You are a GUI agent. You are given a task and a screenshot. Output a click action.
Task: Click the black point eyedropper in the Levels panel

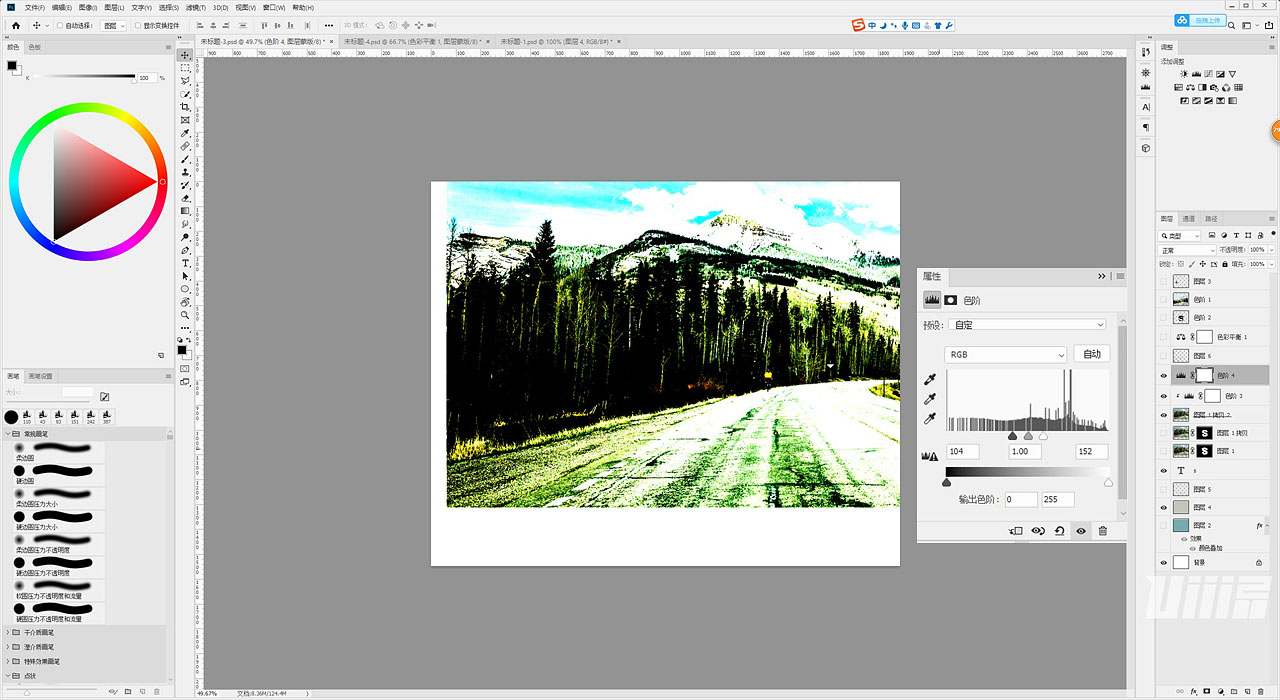[928, 381]
